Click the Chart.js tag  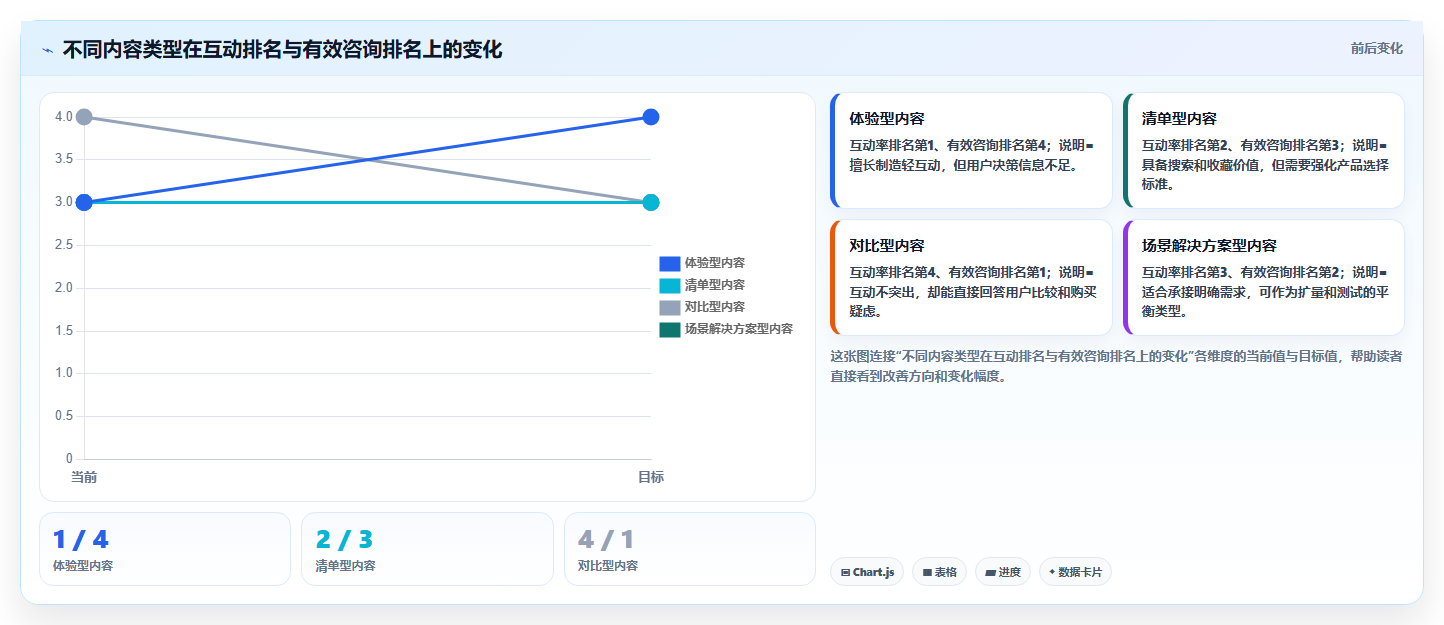coord(867,572)
